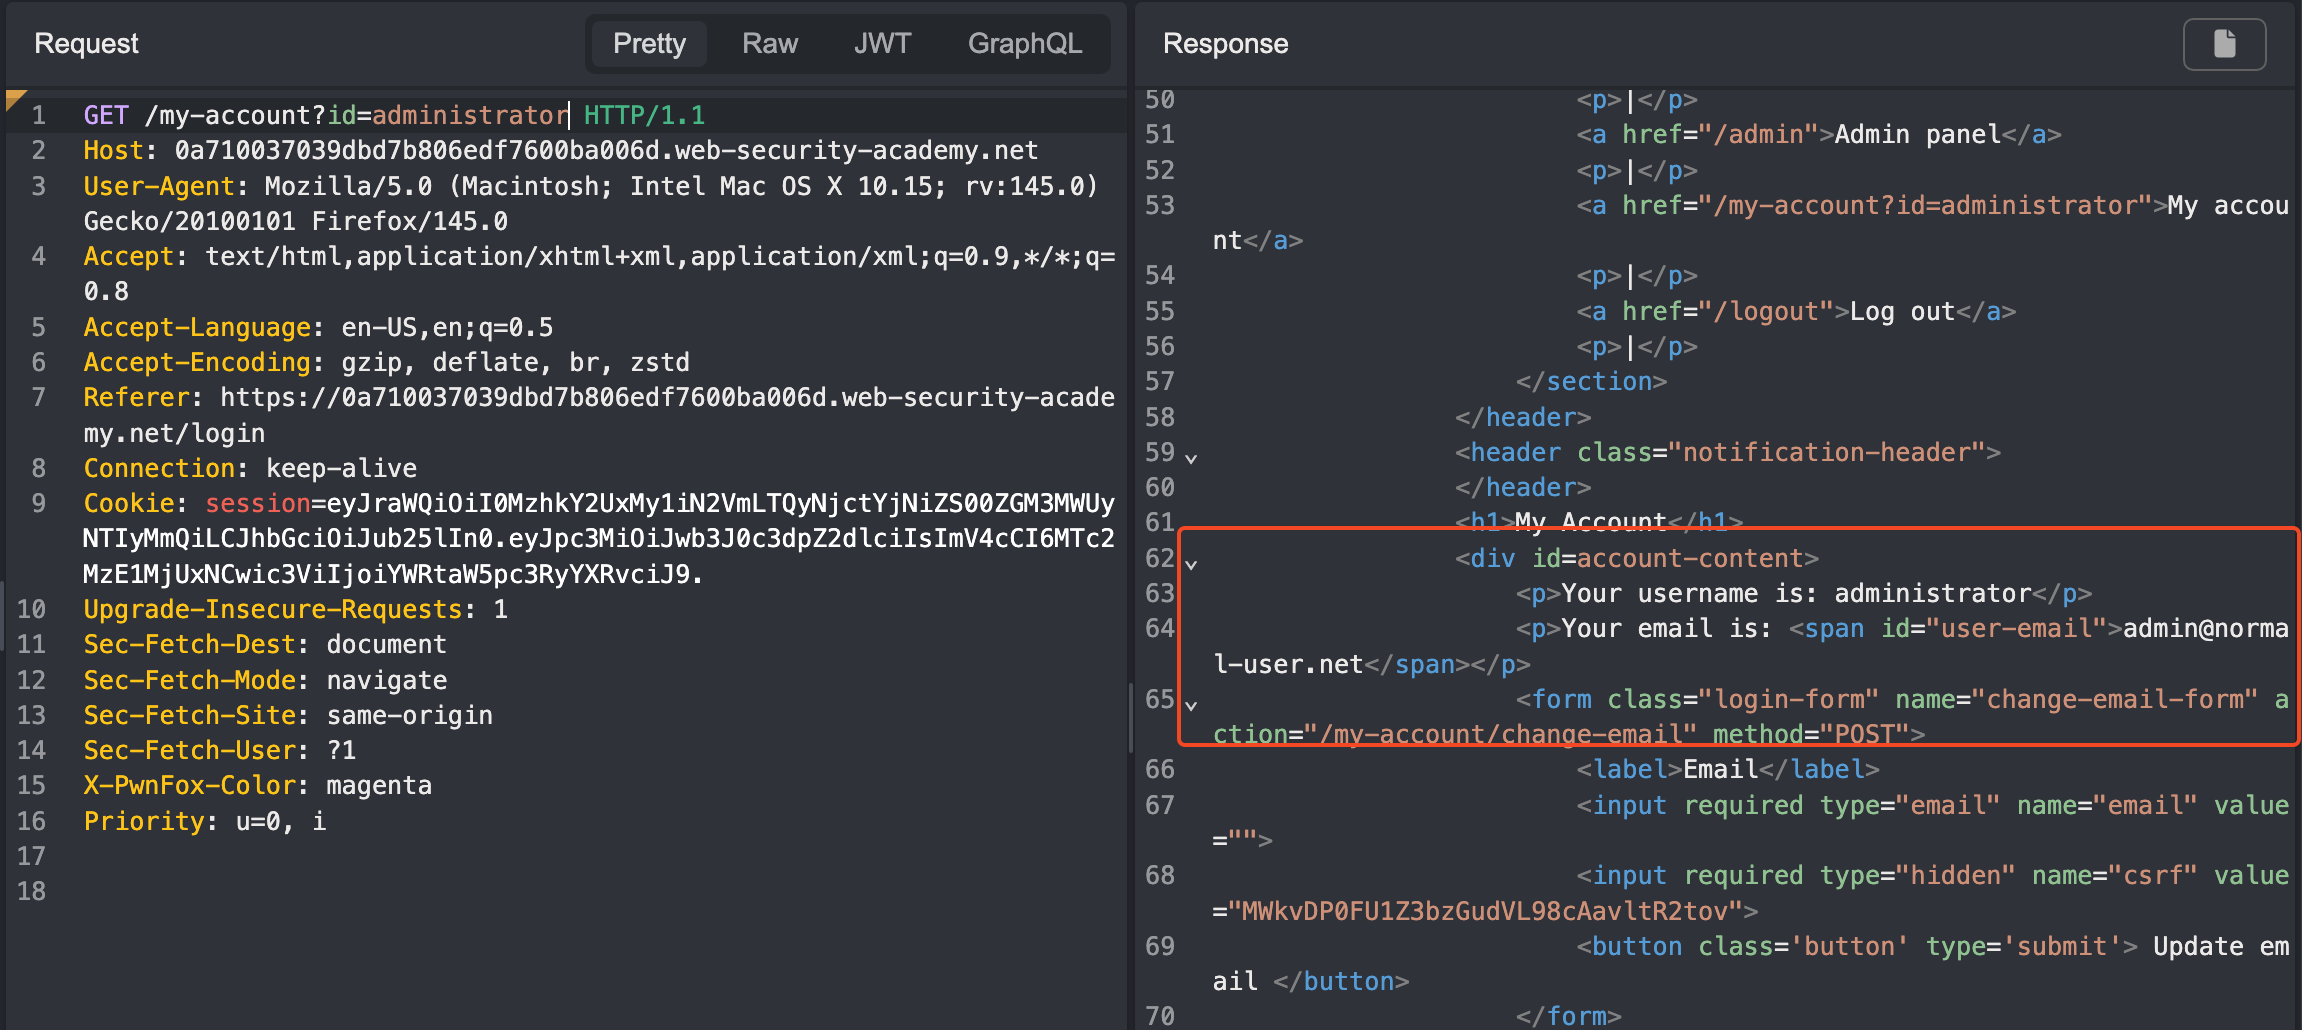Screen dimensions: 2302x1030
Task: Click the X-PwnFox-Color magenta header
Action: coord(257,786)
